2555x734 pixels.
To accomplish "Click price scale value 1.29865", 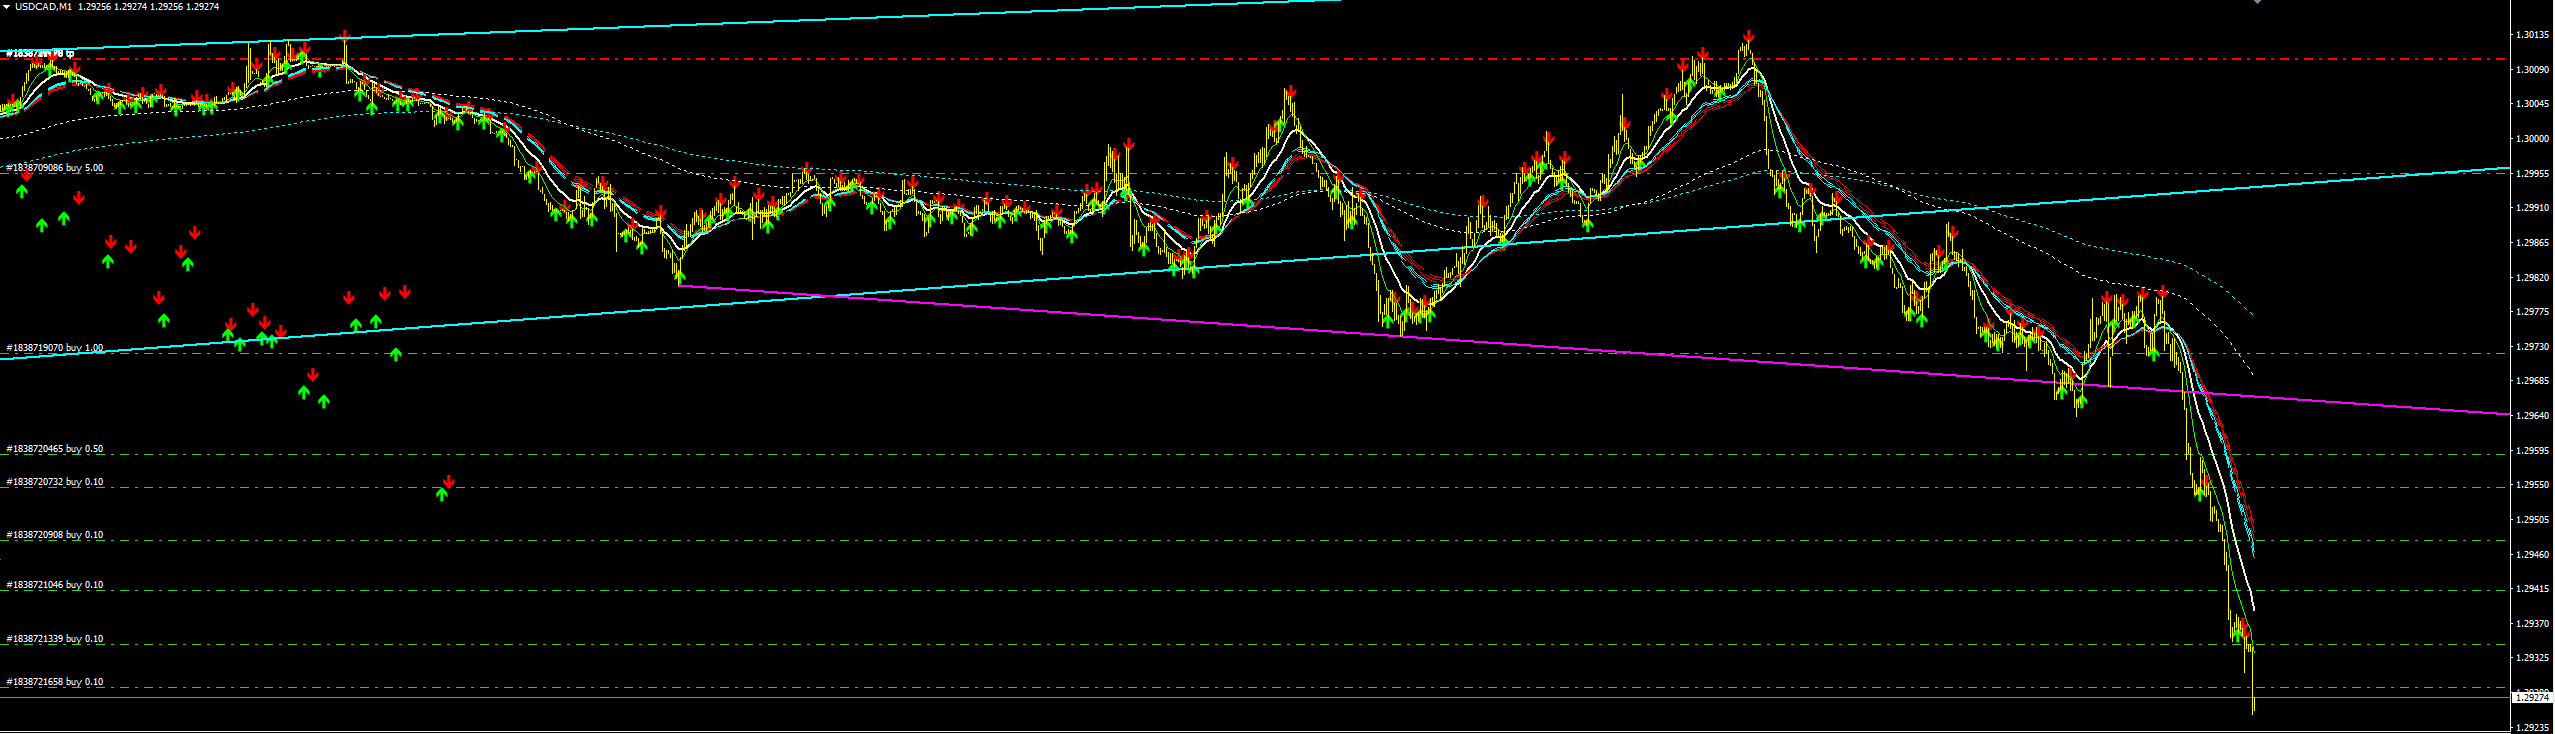I will click(x=2531, y=243).
